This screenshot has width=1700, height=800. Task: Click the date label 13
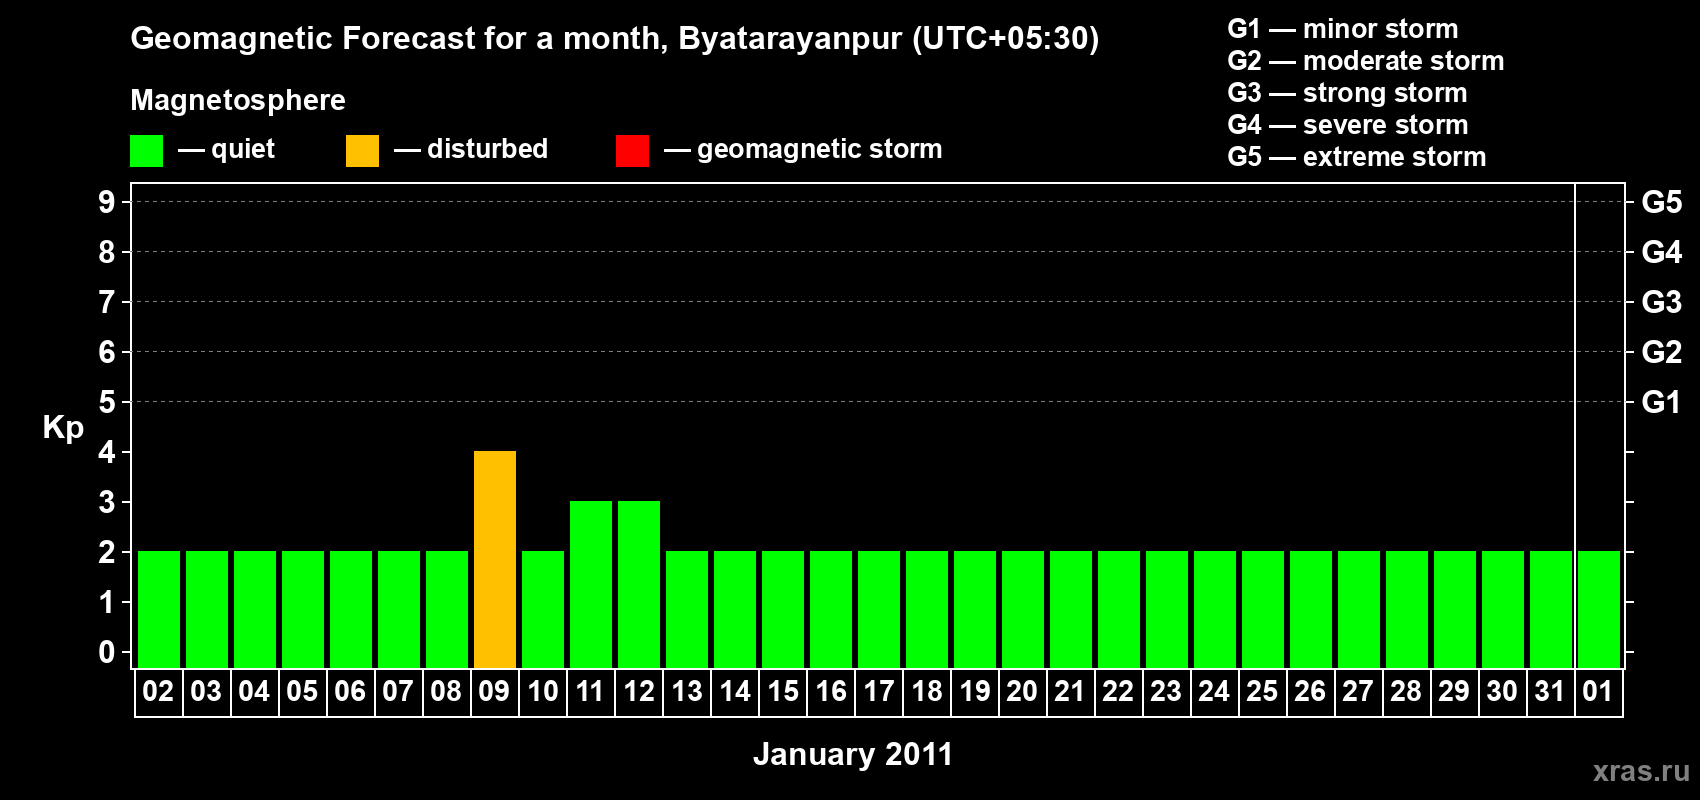click(x=686, y=691)
